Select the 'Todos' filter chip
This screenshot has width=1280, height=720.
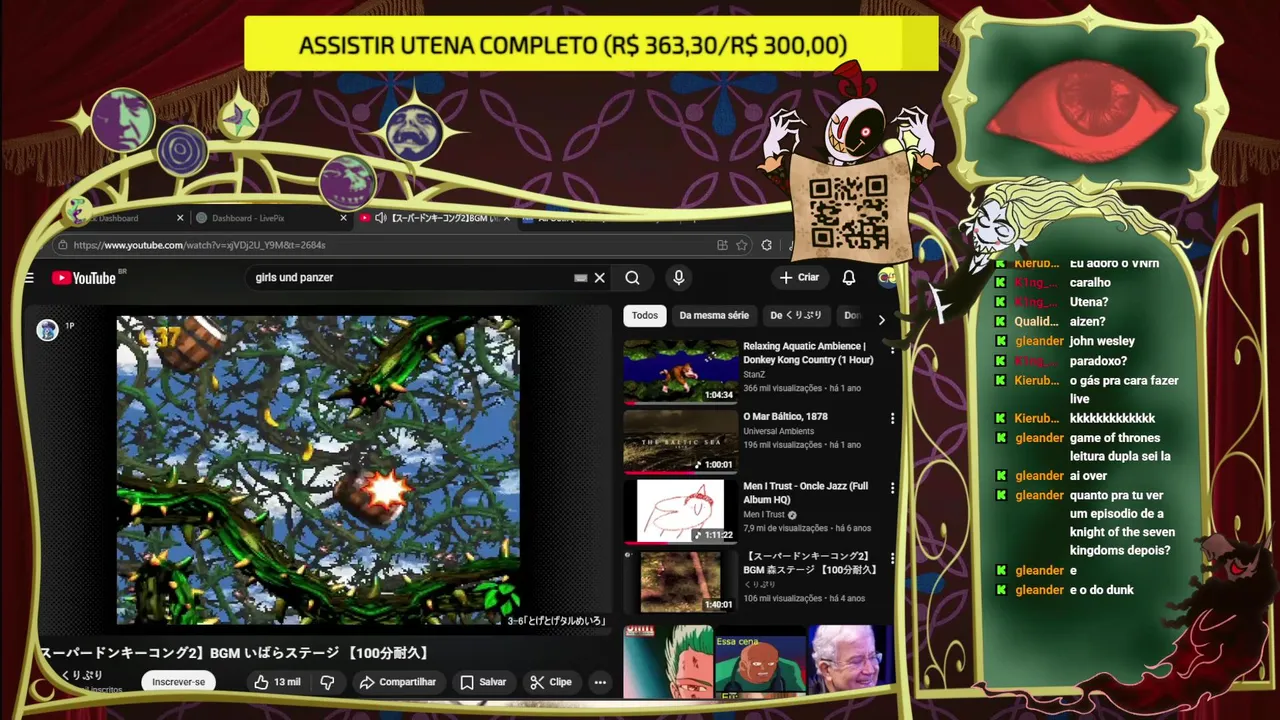point(645,316)
